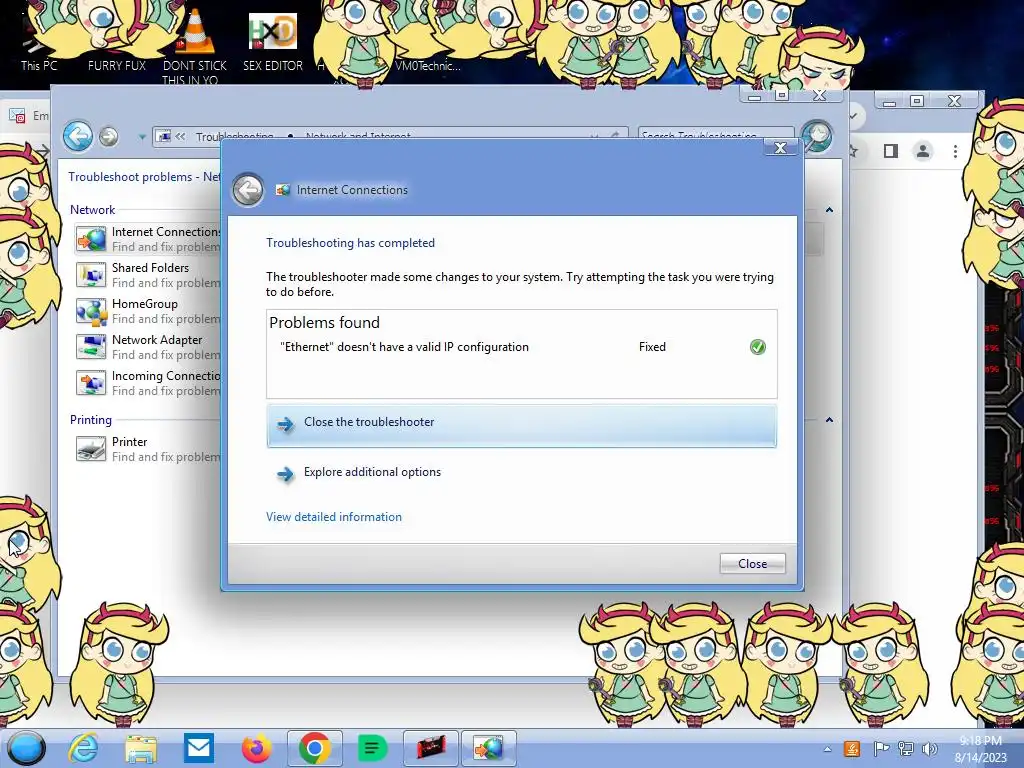Open the HomeGroup troubleshooter item
Viewport: 1024px width, 768px height.
tap(148, 311)
